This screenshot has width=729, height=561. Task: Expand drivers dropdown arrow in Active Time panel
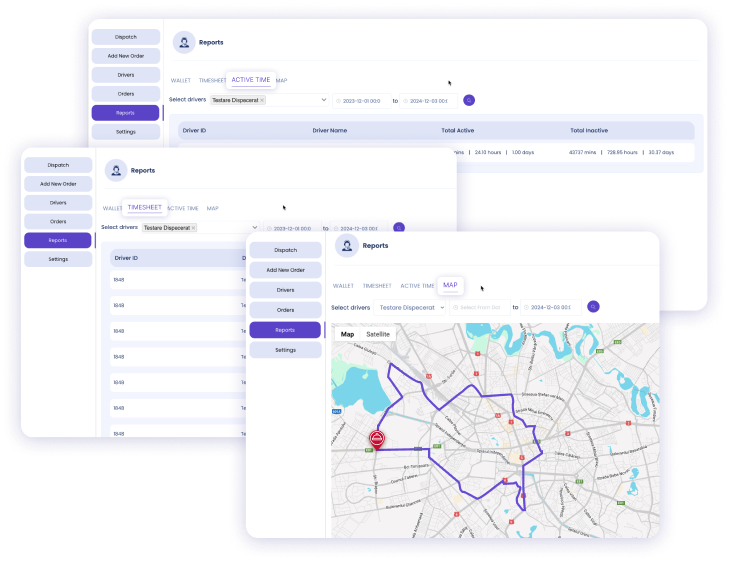click(323, 100)
